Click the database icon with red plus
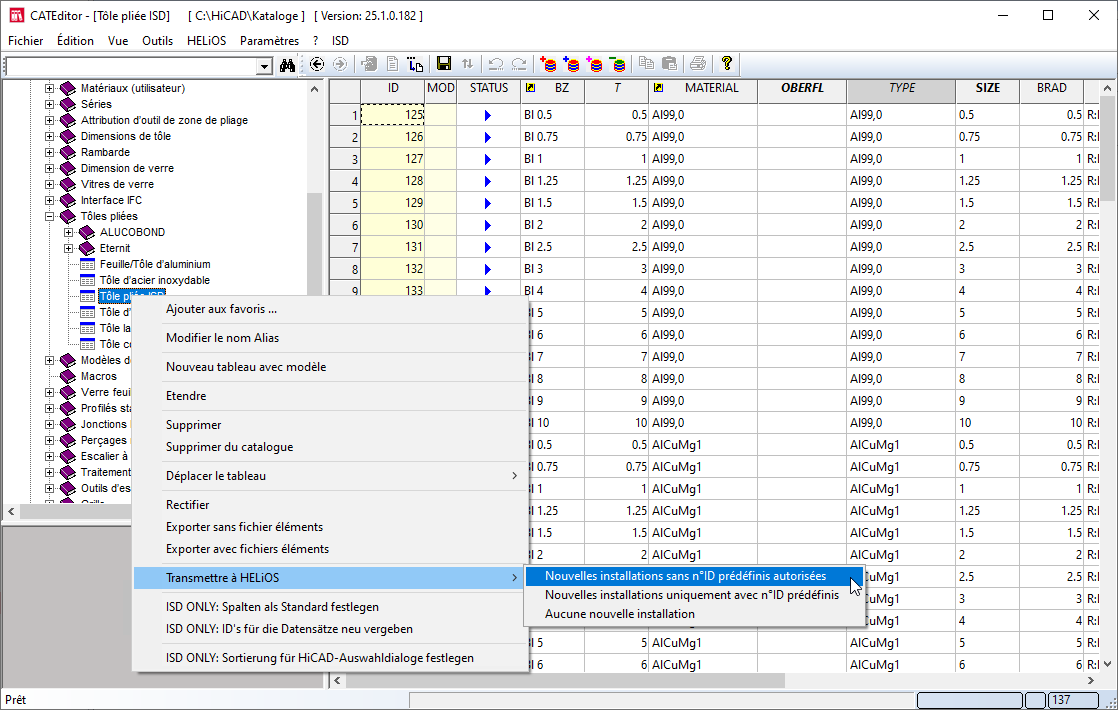This screenshot has height=710, width=1118. click(548, 64)
